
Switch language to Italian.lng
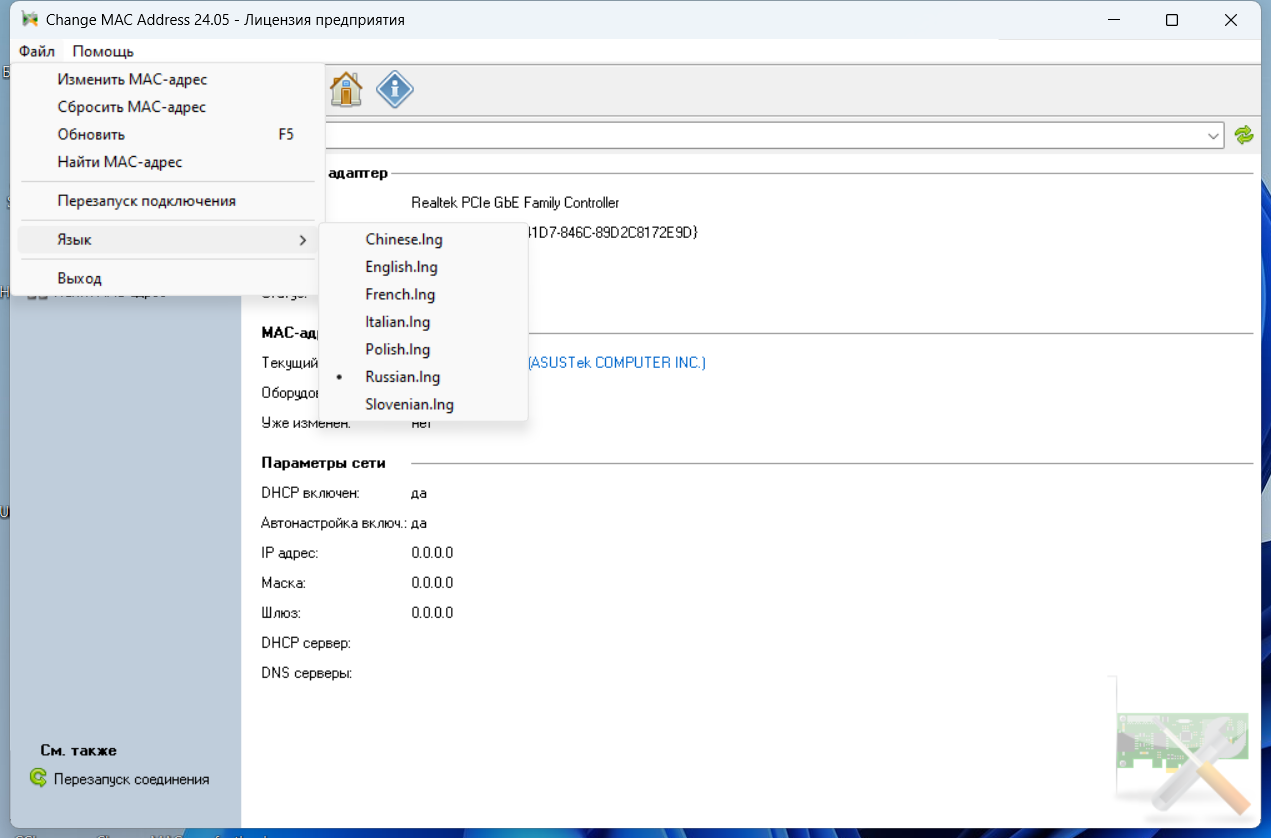click(x=423, y=322)
